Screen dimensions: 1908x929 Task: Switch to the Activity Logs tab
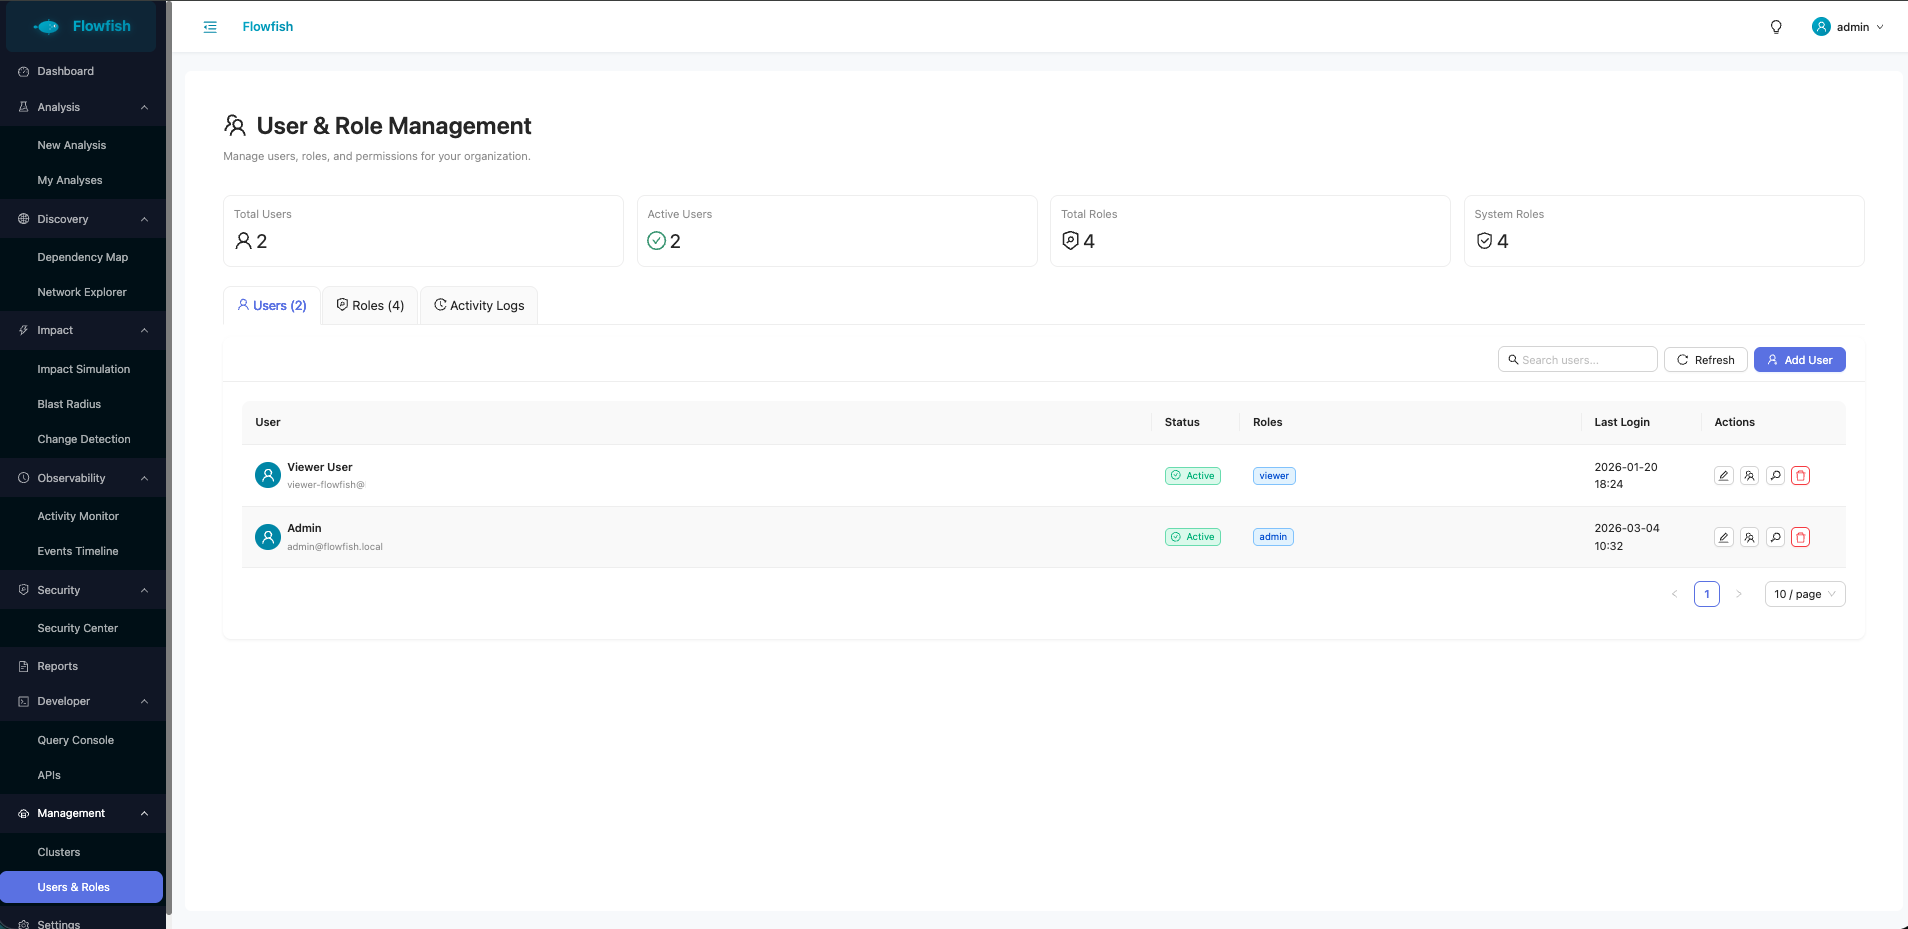tap(479, 305)
